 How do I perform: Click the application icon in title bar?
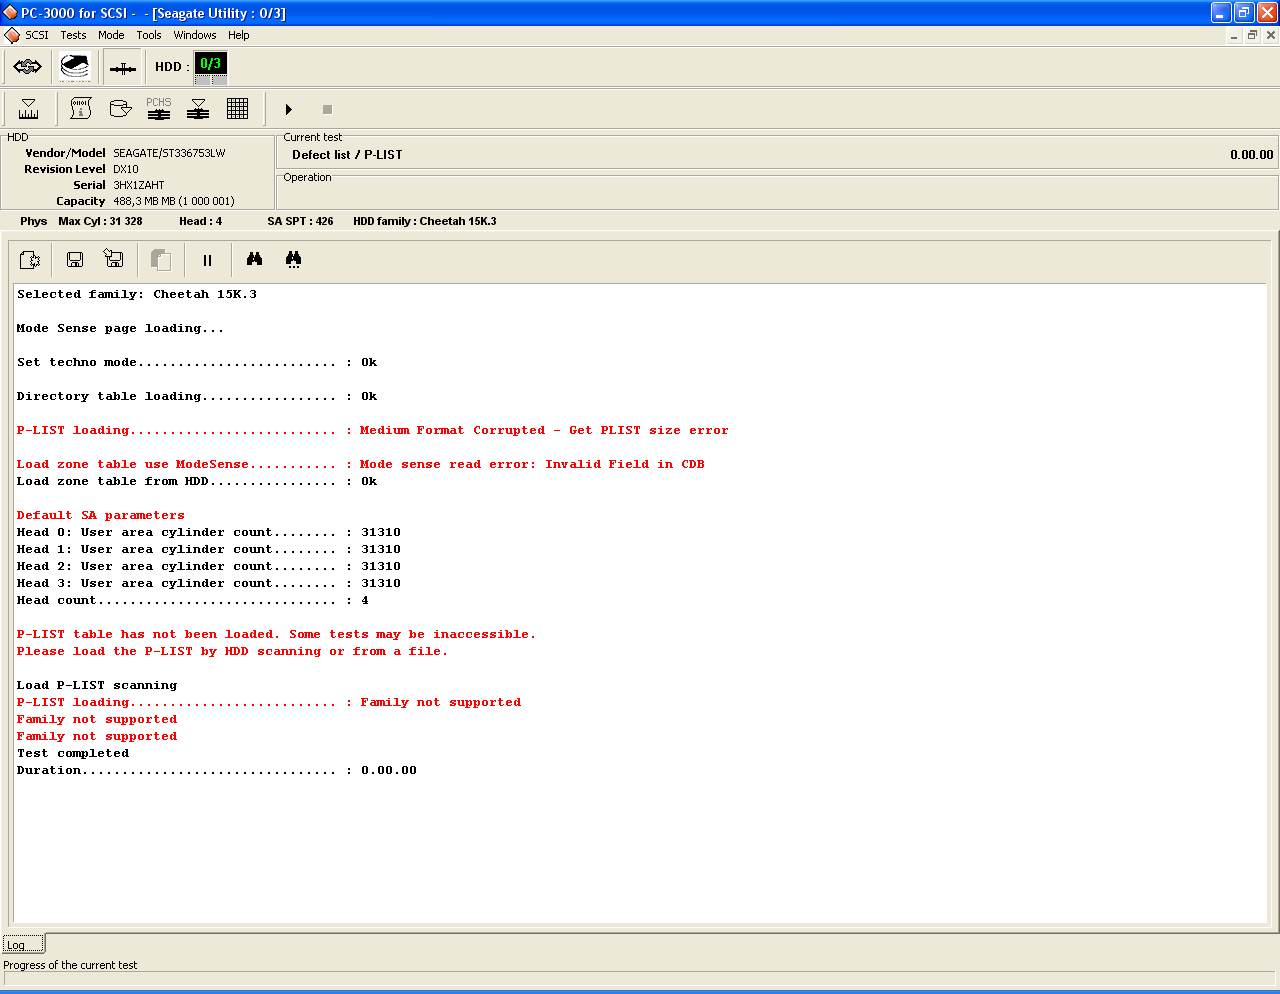[10, 13]
